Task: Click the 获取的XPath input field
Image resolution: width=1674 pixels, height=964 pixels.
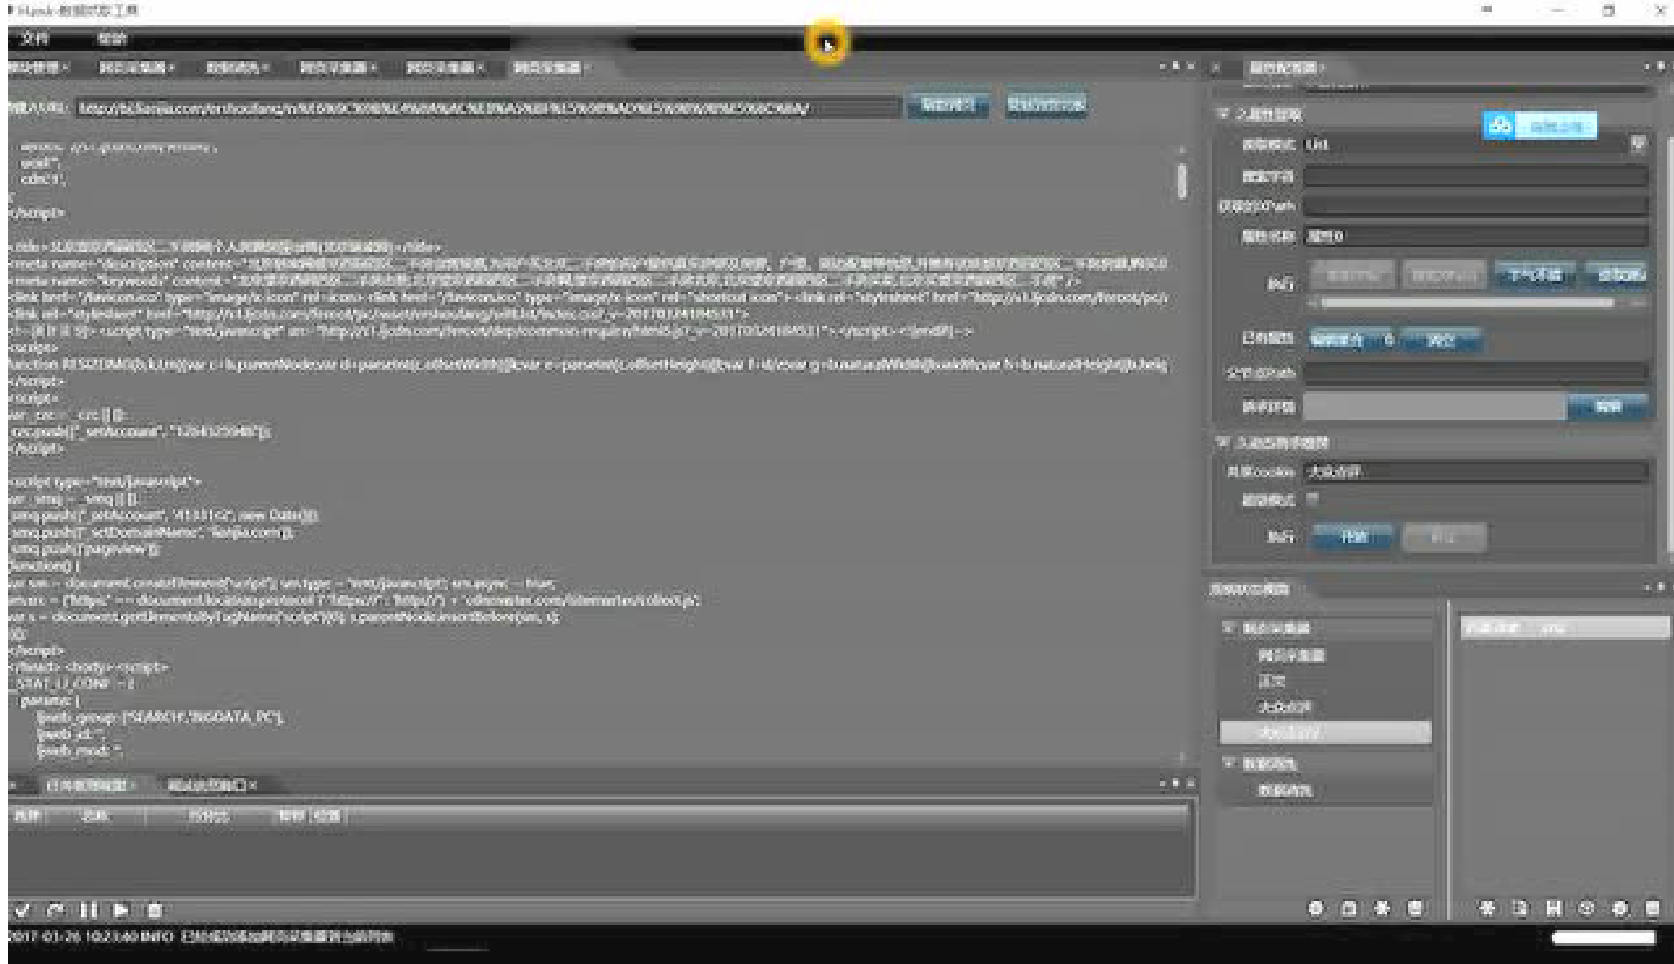Action: (x=1475, y=206)
